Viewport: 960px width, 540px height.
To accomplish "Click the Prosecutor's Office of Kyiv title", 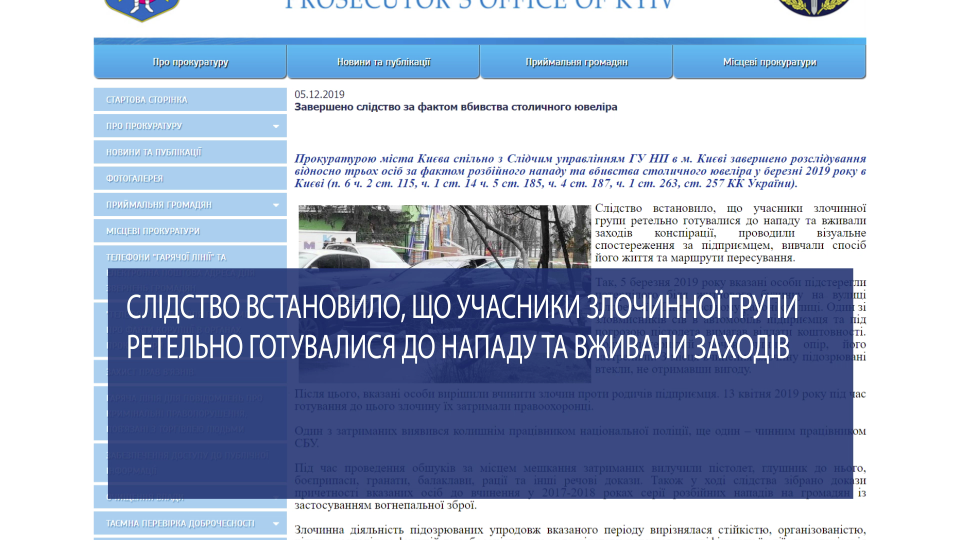I will pyautogui.click(x=479, y=6).
